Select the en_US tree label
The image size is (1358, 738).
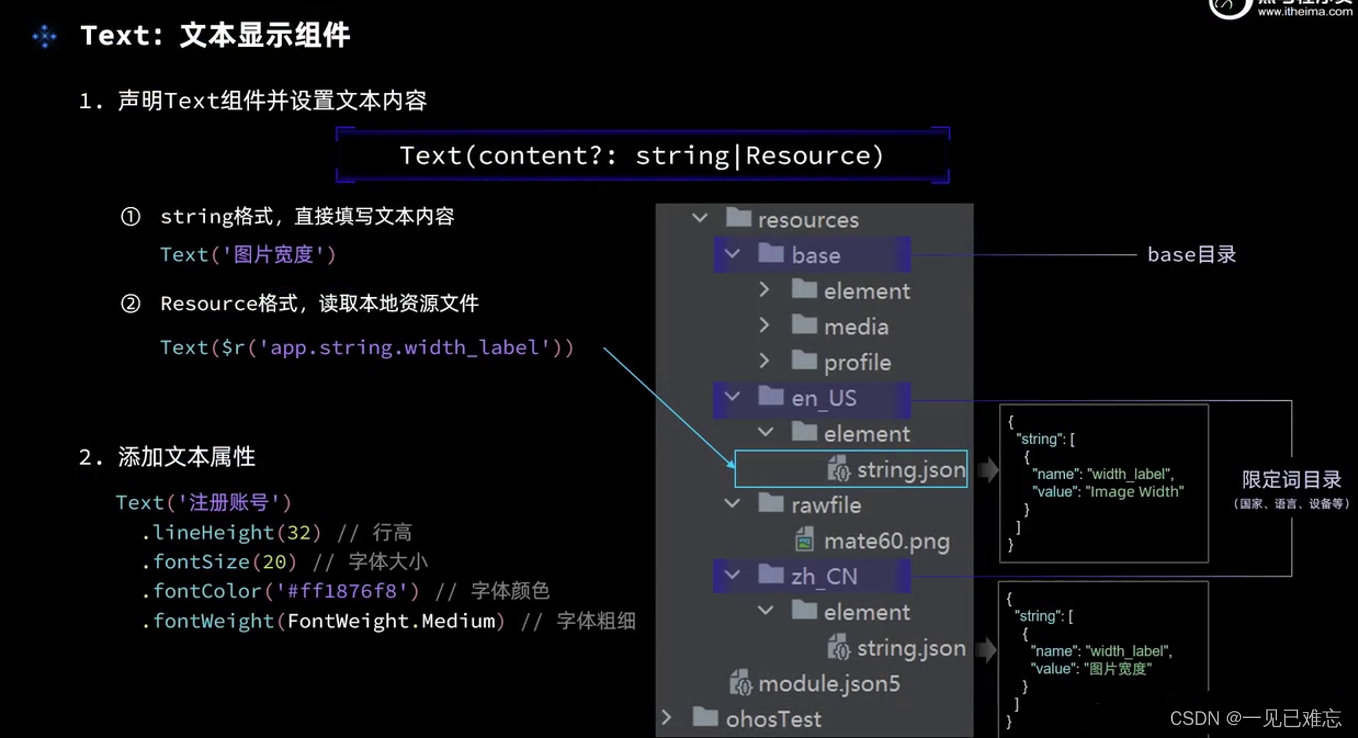tap(824, 399)
